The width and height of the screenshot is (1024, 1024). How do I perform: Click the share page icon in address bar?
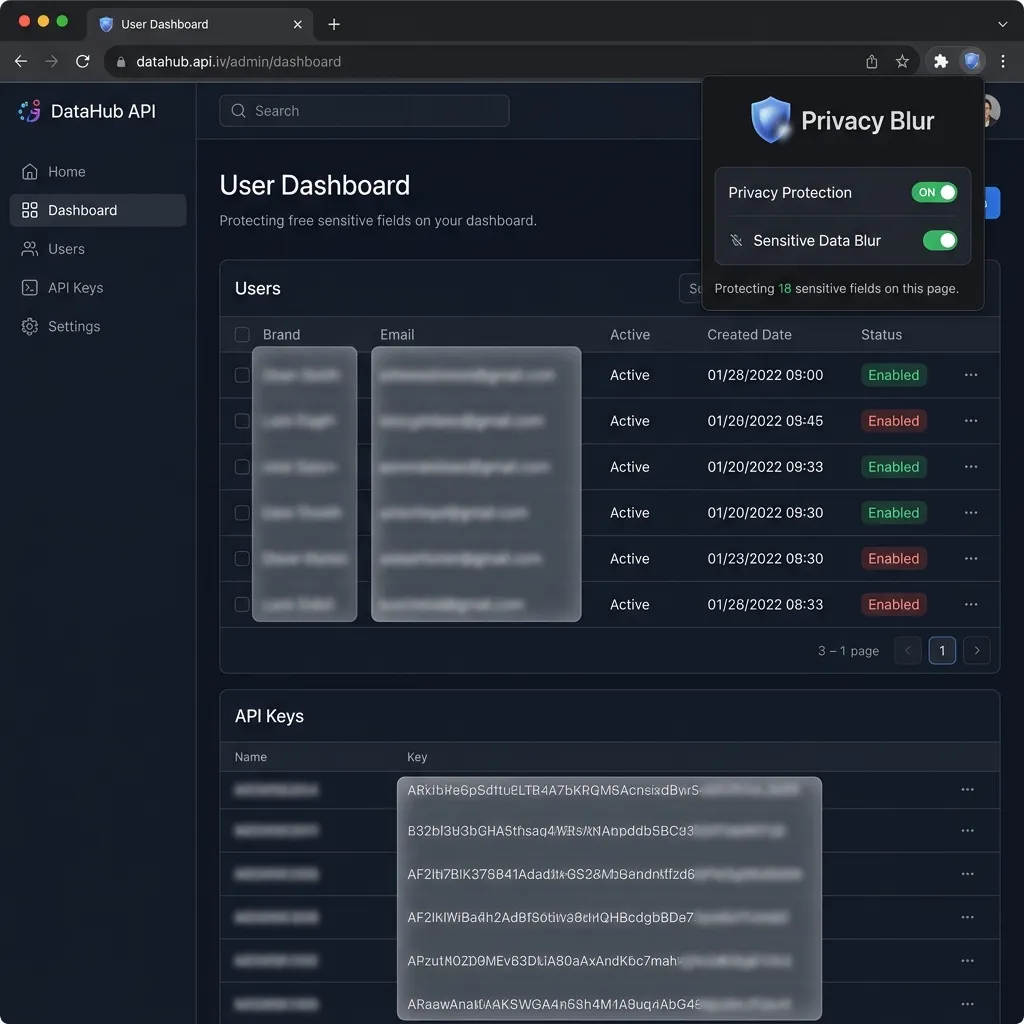[872, 61]
